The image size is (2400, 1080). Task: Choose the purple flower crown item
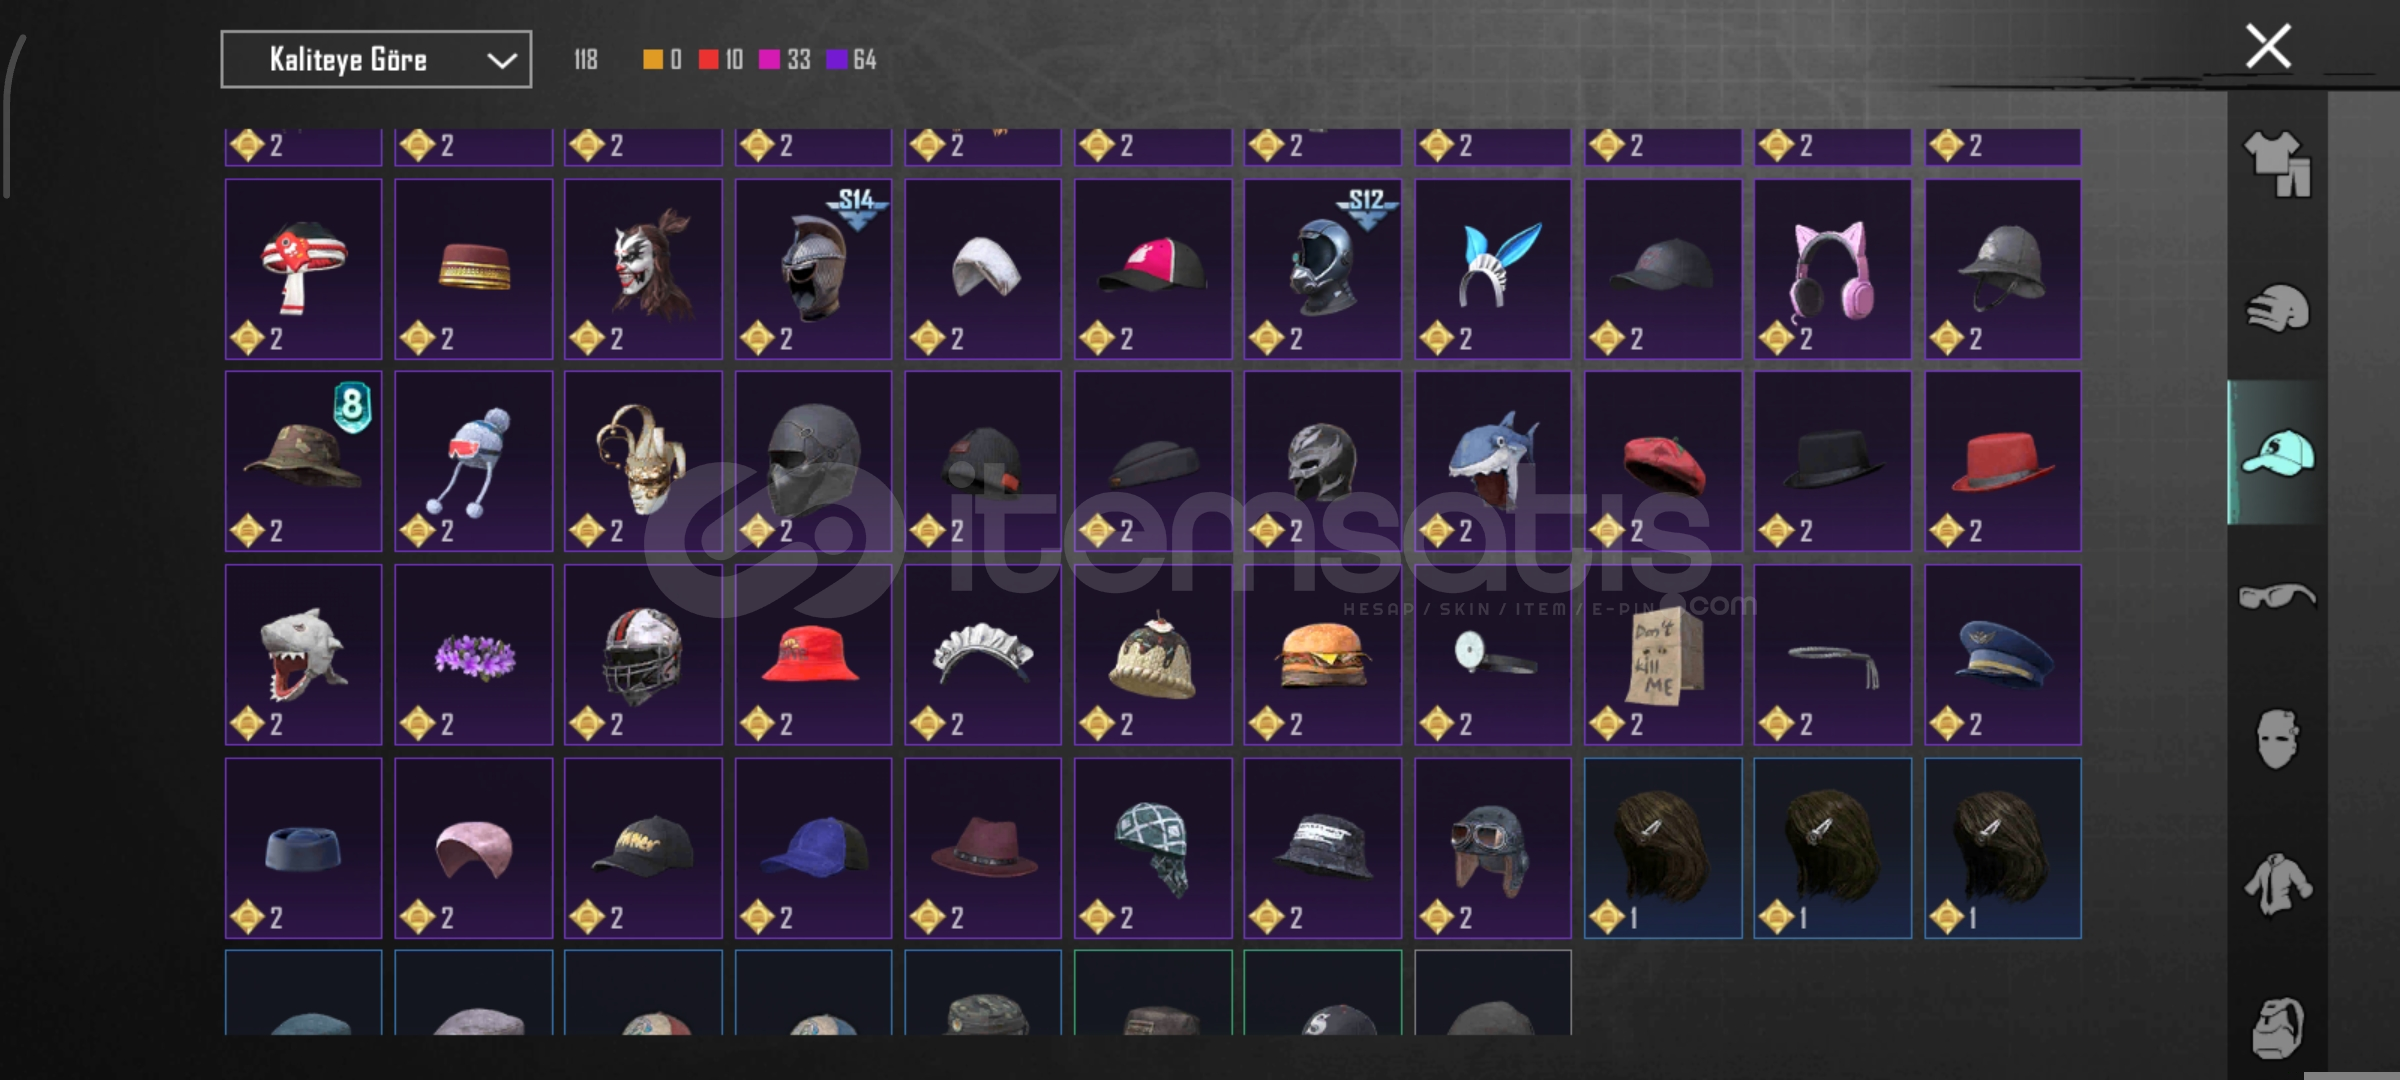(473, 655)
